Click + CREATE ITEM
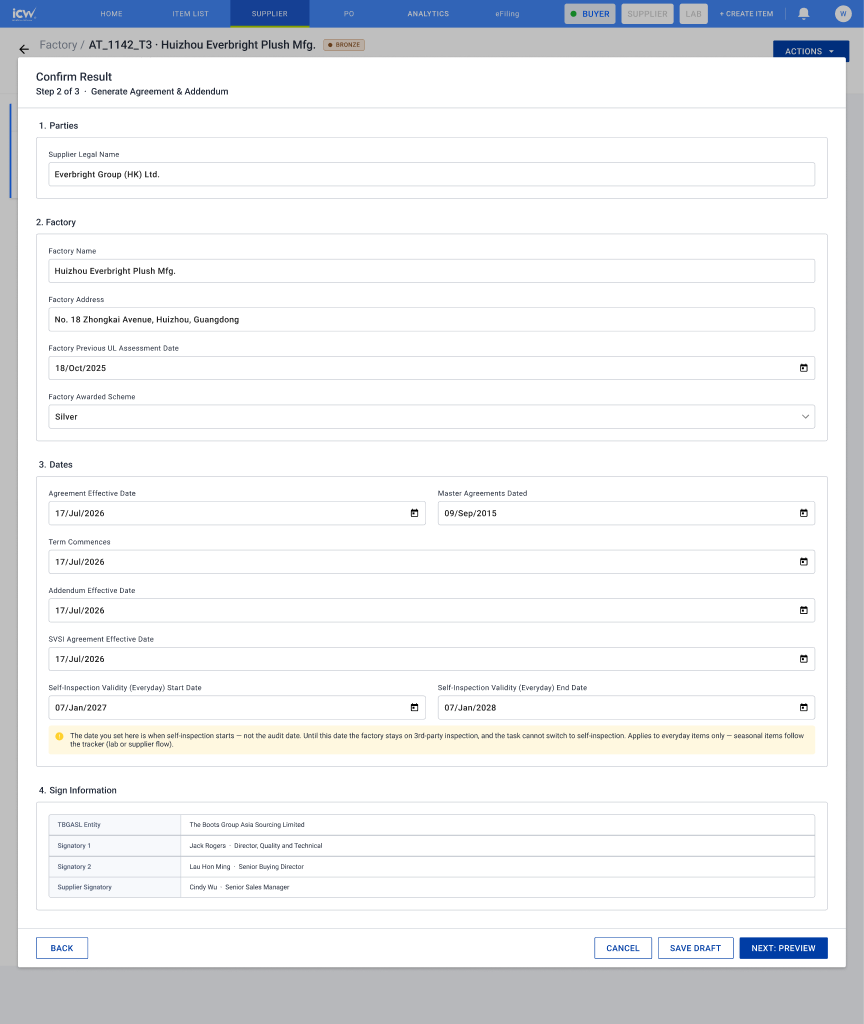864x1024 pixels. point(746,14)
